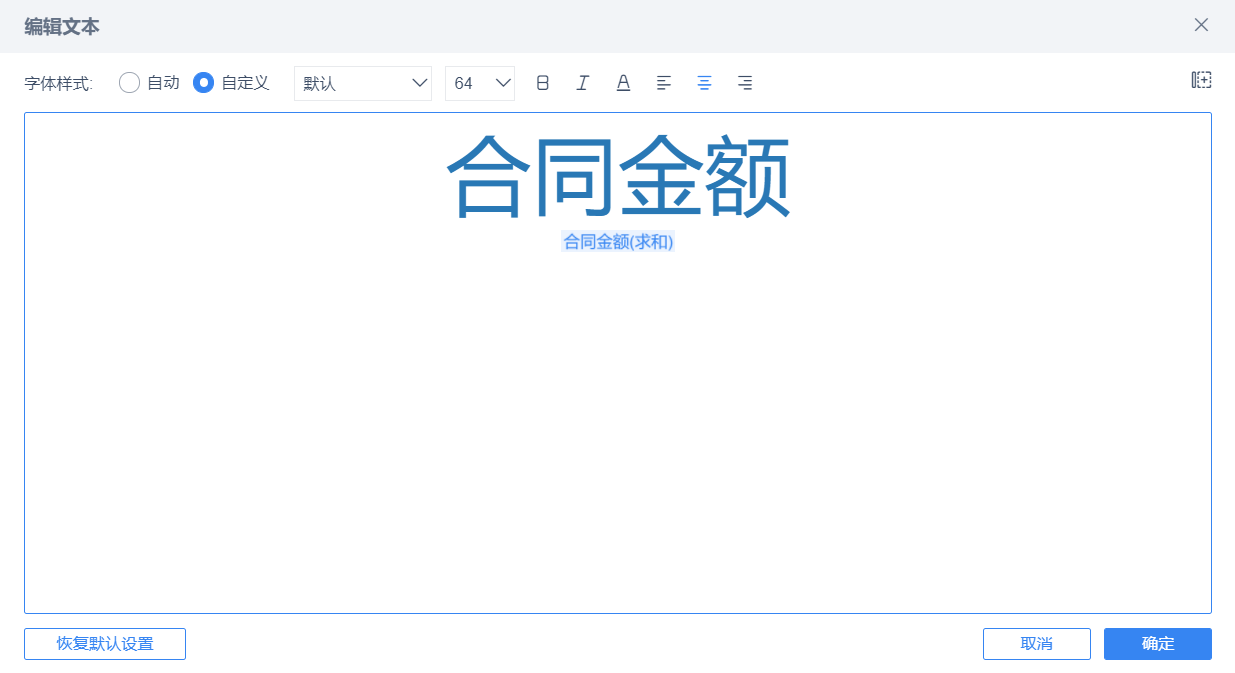Image resolution: width=1235 pixels, height=673 pixels.
Task: Apply italic styling to the text
Action: point(583,83)
